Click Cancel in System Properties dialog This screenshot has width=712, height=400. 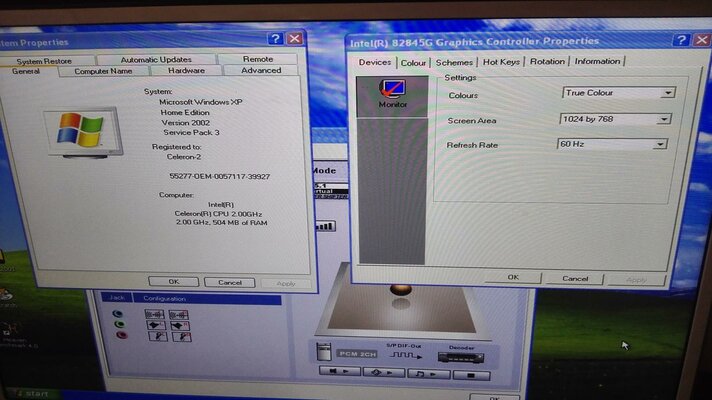tap(229, 283)
